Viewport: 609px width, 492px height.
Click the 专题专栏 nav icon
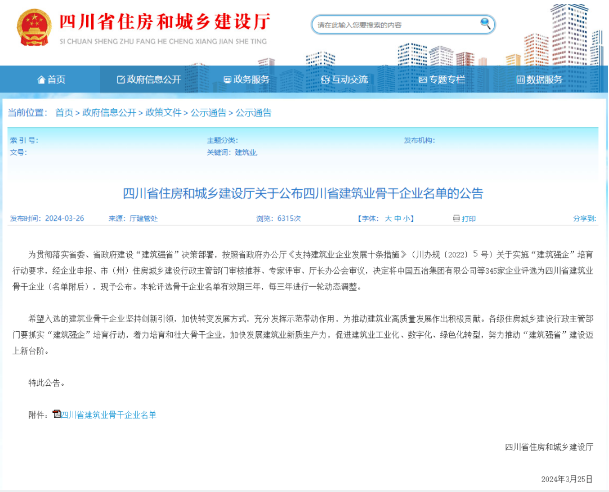point(420,79)
